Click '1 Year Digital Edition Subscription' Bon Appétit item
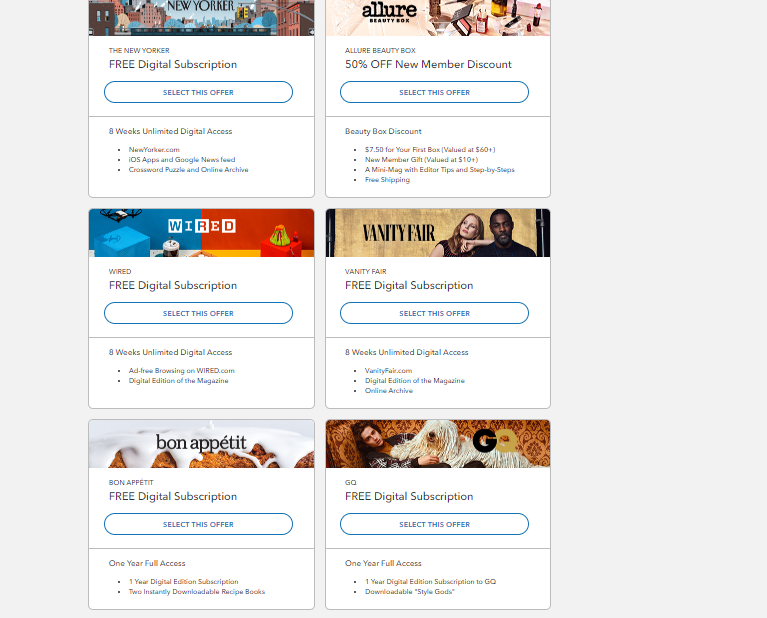The height and width of the screenshot is (618, 767). click(183, 581)
